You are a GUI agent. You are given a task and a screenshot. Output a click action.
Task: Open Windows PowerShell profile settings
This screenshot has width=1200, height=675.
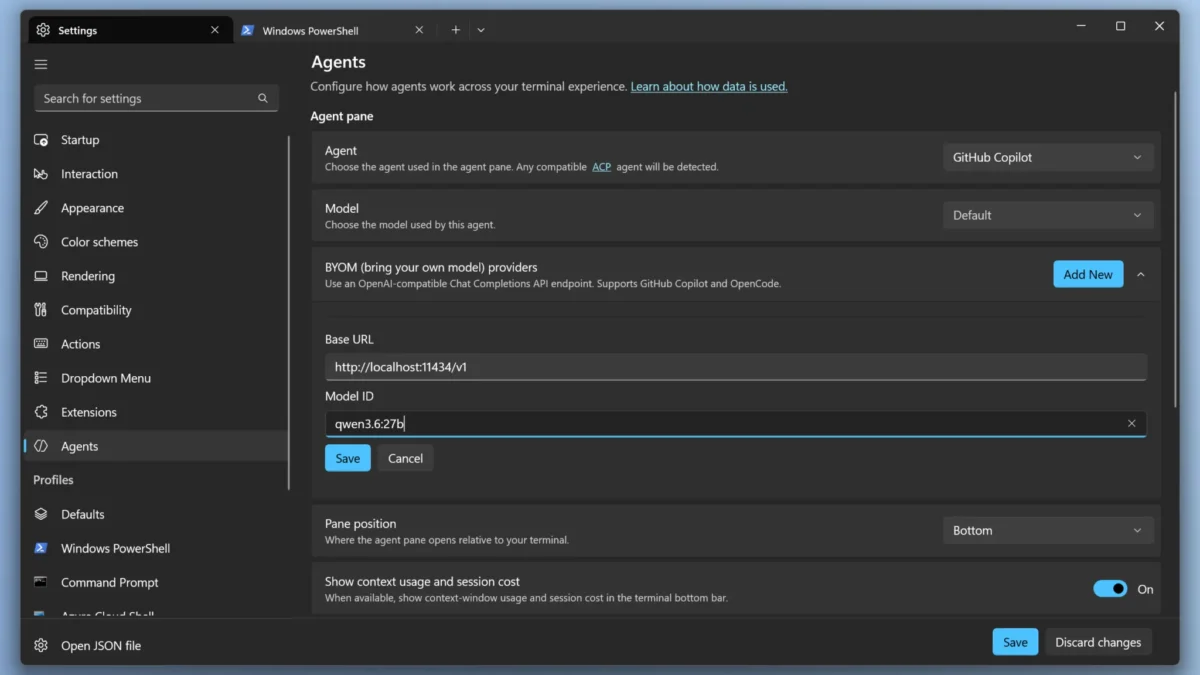coord(156,548)
